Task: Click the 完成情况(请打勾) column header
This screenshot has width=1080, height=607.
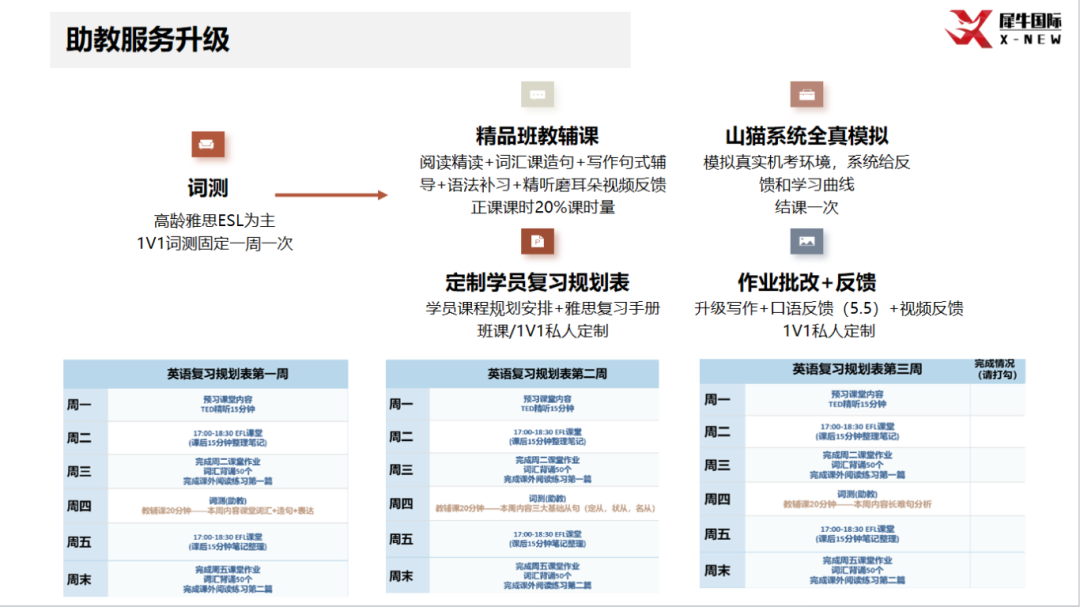Action: 996,369
